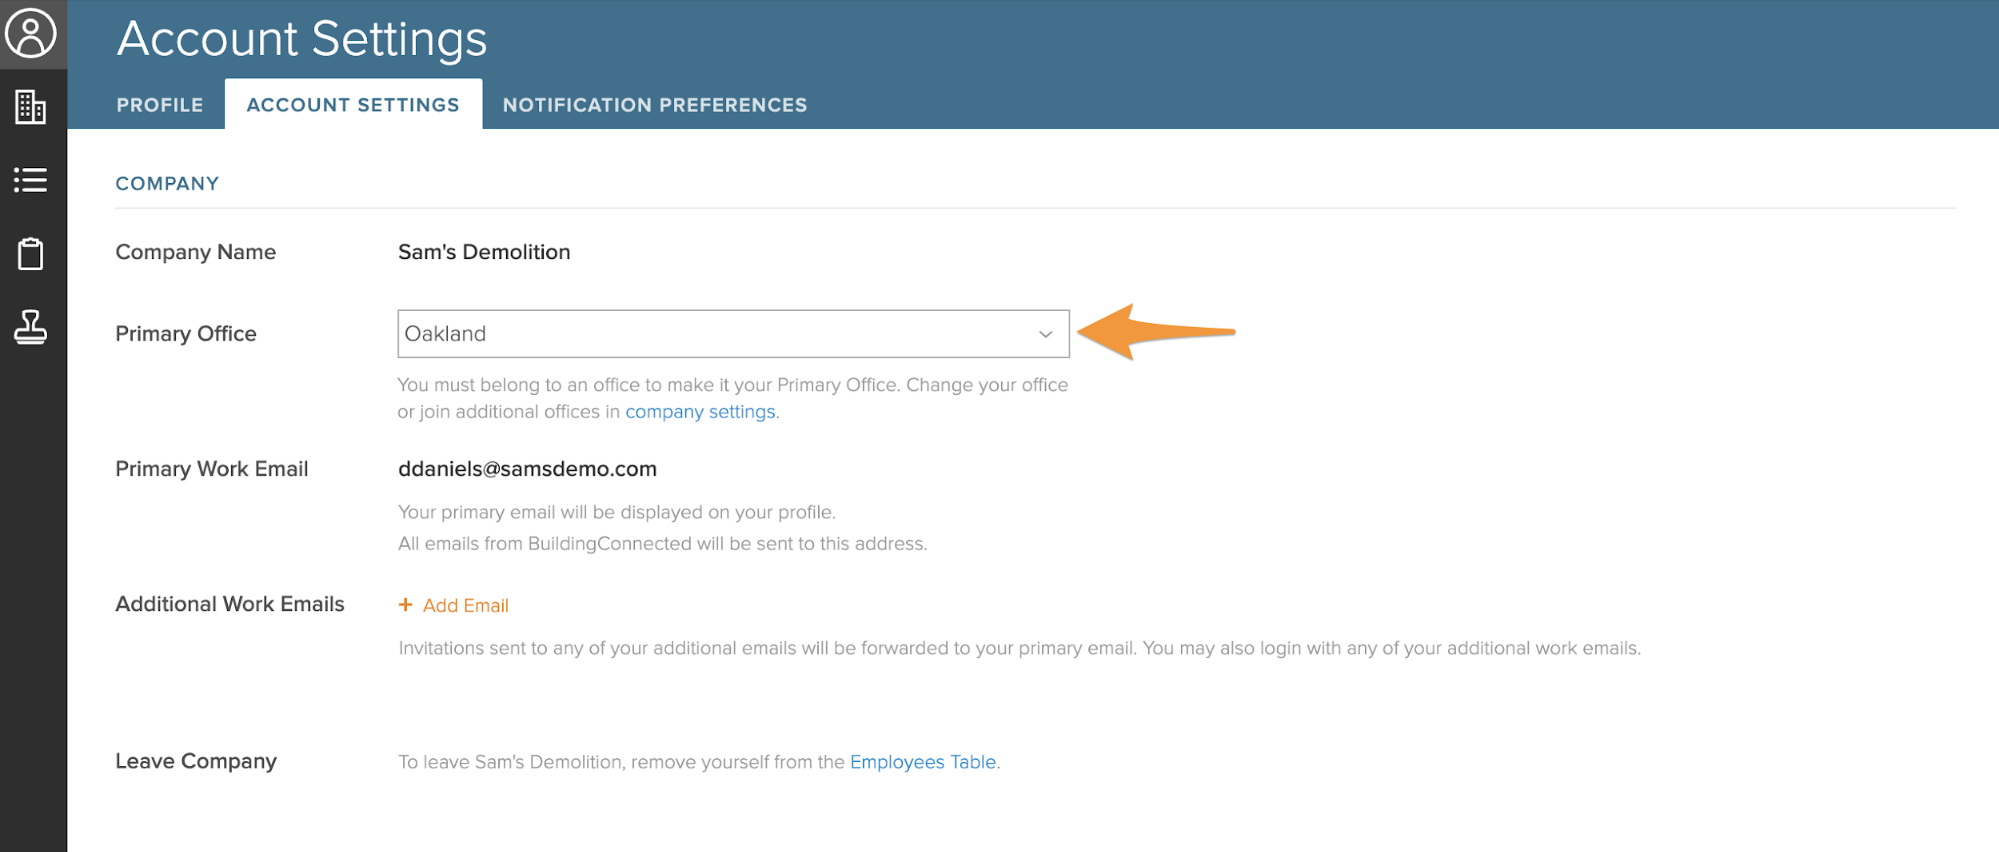The width and height of the screenshot is (1999, 852).
Task: Click the COMPANY section heading
Action: click(x=167, y=184)
